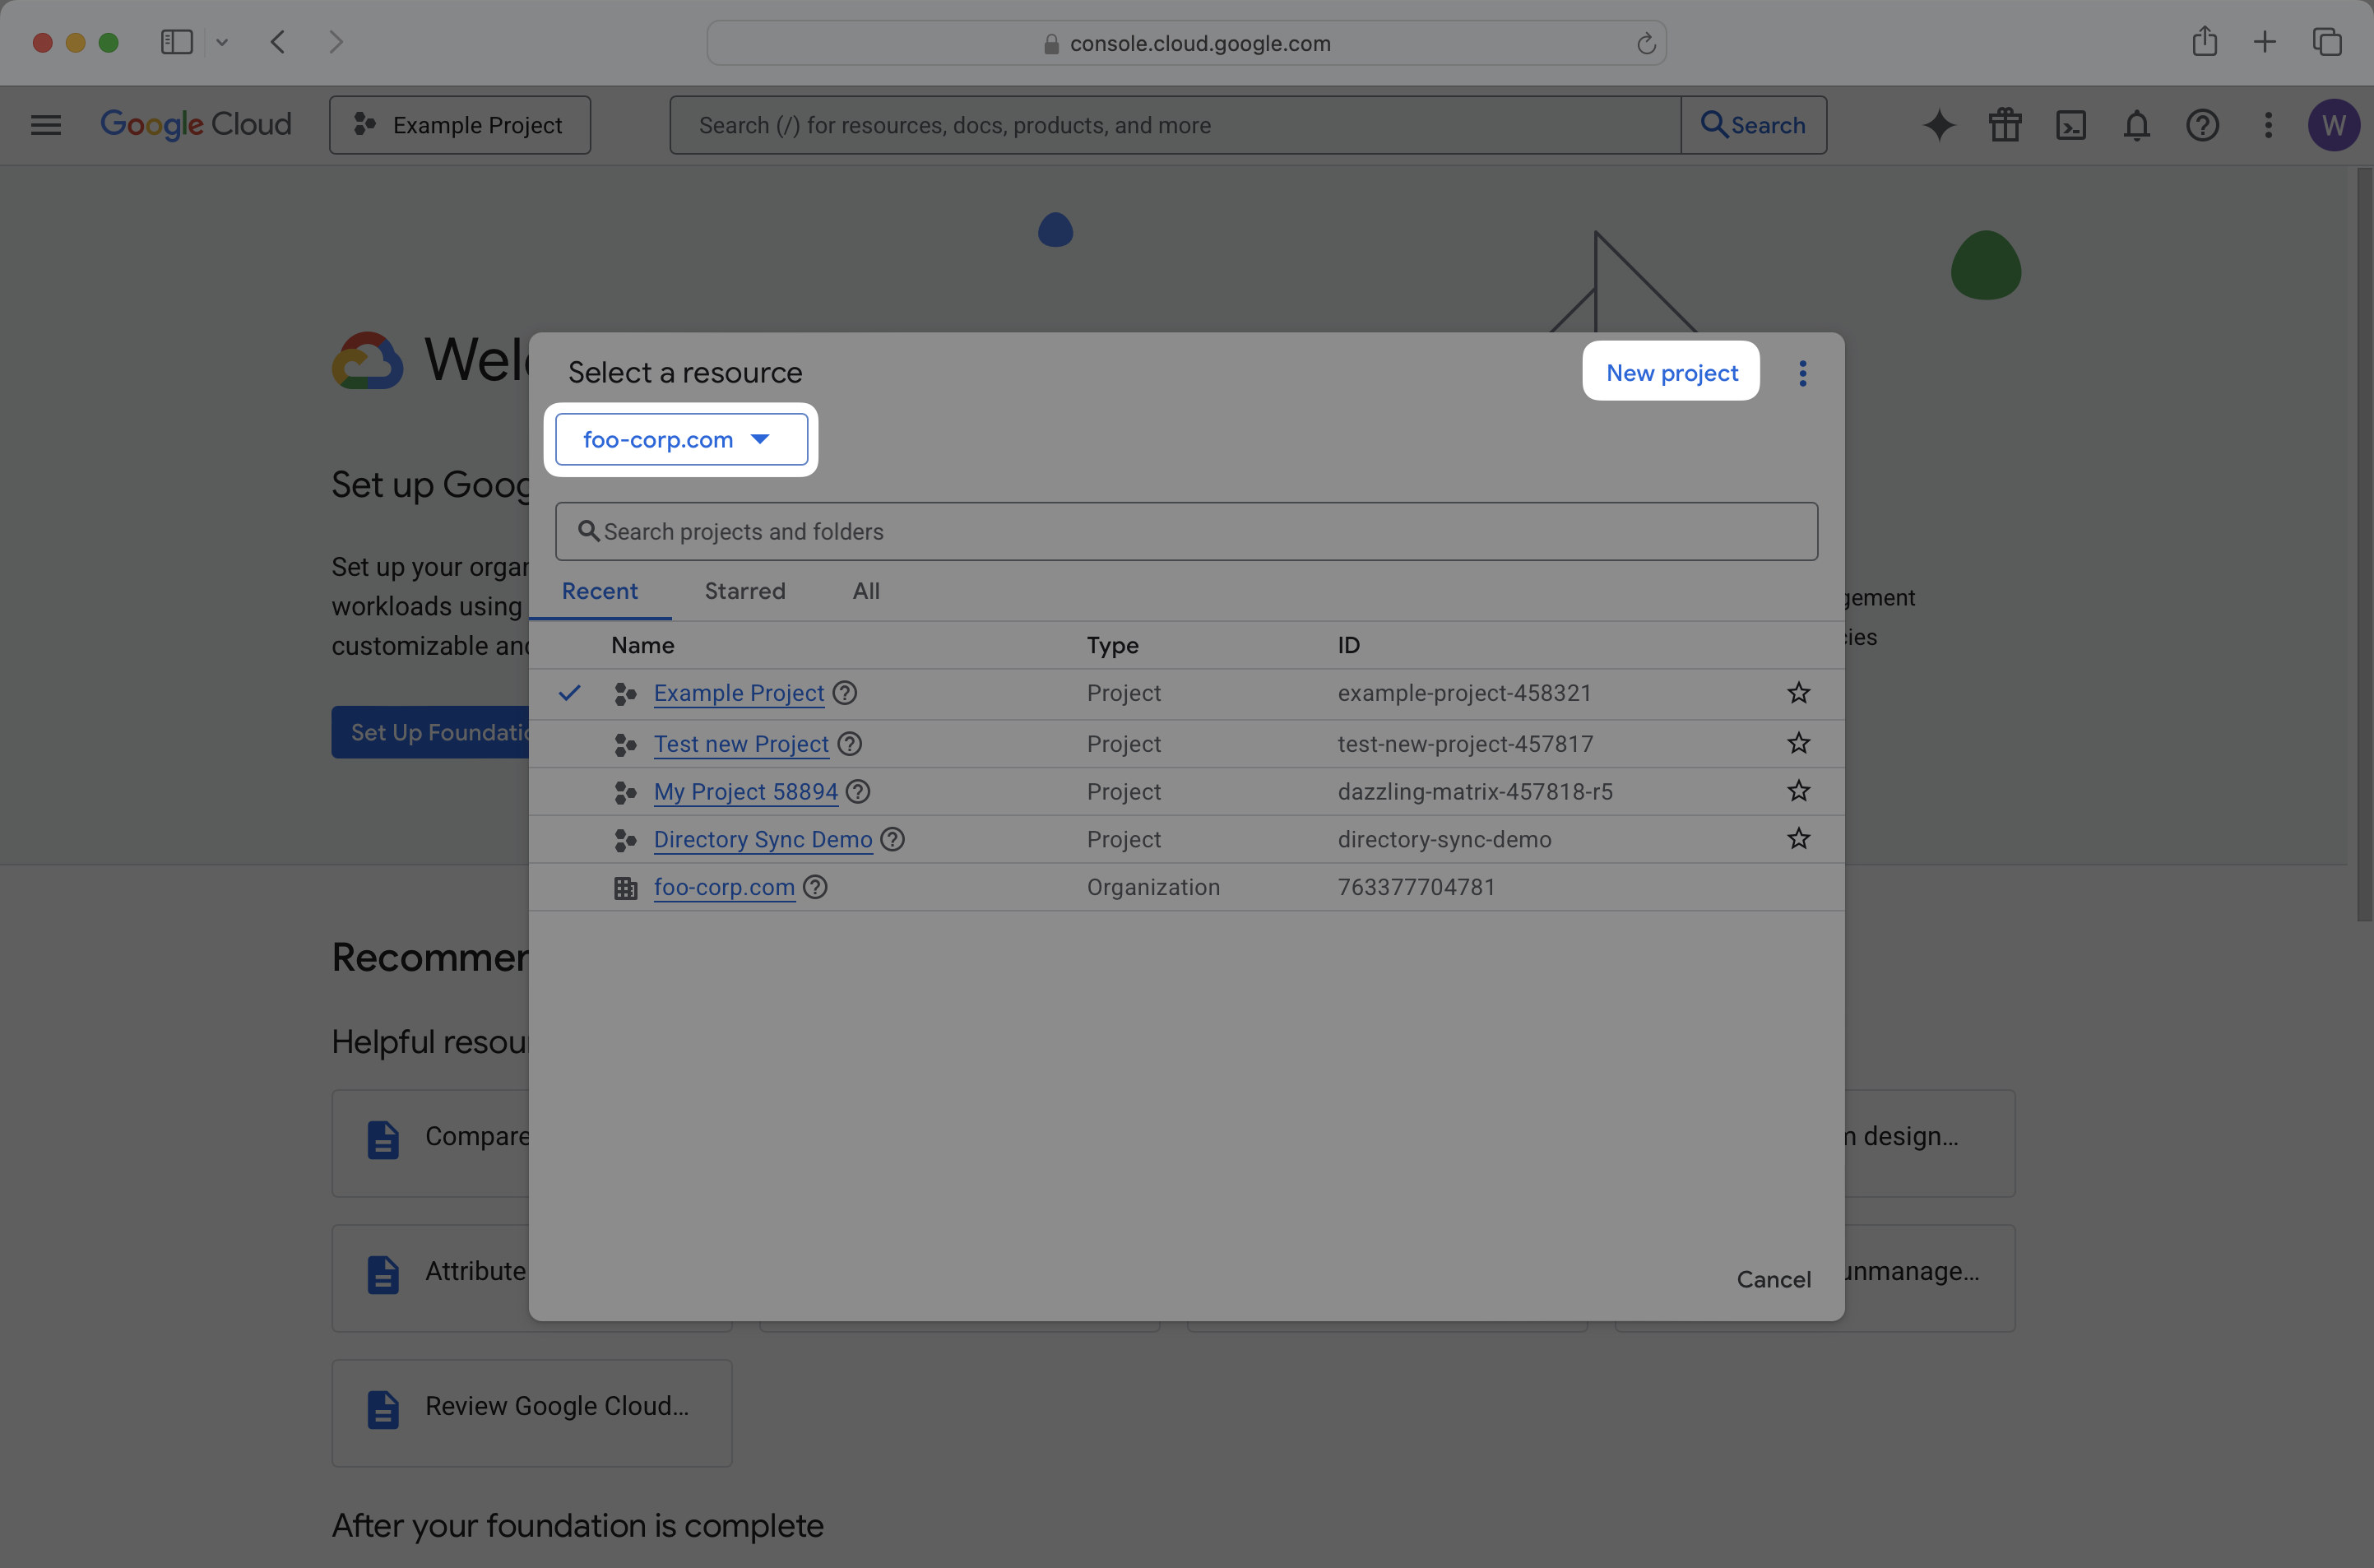Activate Cloud Shell terminal
This screenshot has width=2374, height=1568.
(2071, 124)
